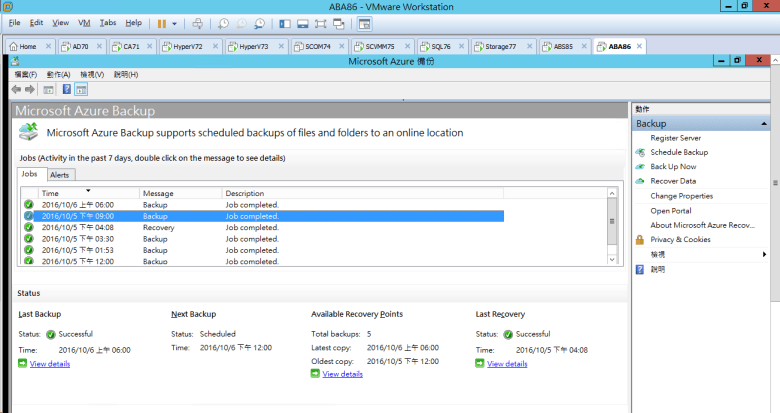
Task: Expand the 檢視 submenu arrow in actions
Action: pos(764,255)
